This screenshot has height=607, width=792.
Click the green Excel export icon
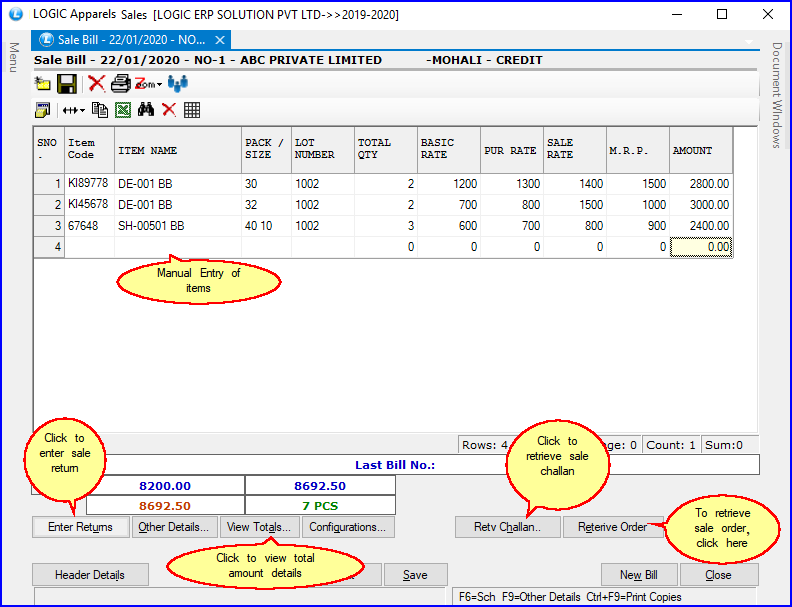[x=123, y=110]
